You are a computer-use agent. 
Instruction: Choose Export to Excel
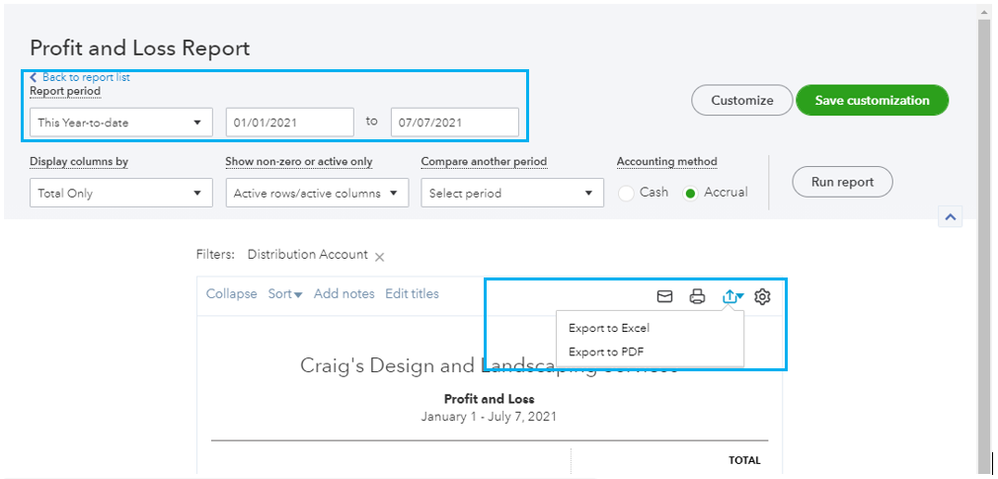coord(609,328)
